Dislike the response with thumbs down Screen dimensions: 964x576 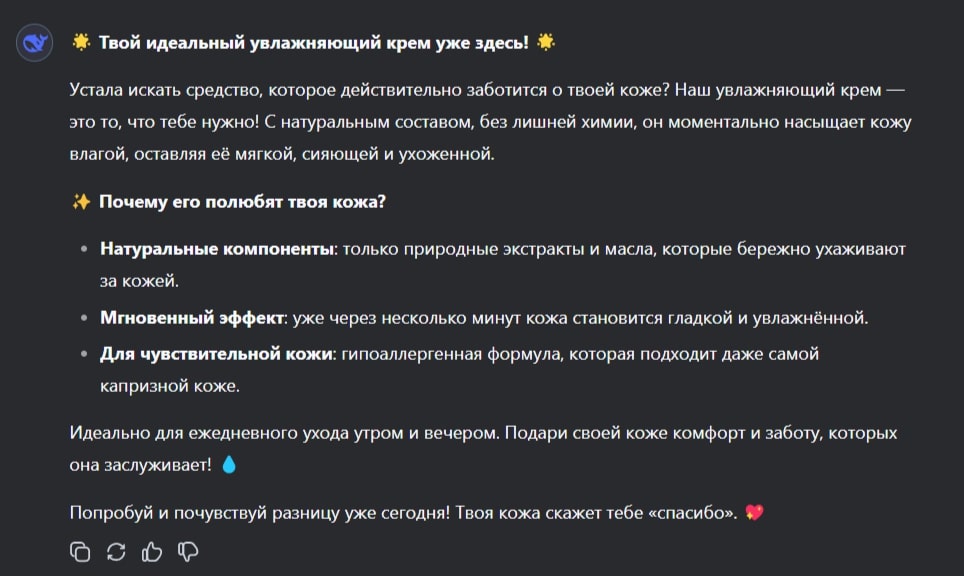[x=188, y=552]
